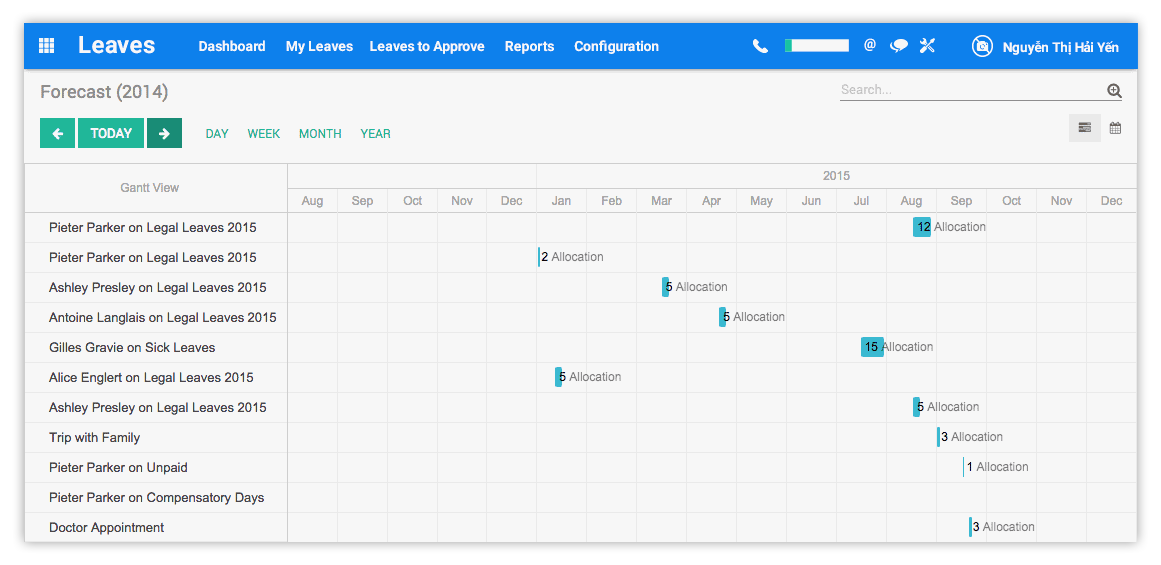This screenshot has height=565, width=1161.
Task: Open the Reports menu
Action: (x=529, y=46)
